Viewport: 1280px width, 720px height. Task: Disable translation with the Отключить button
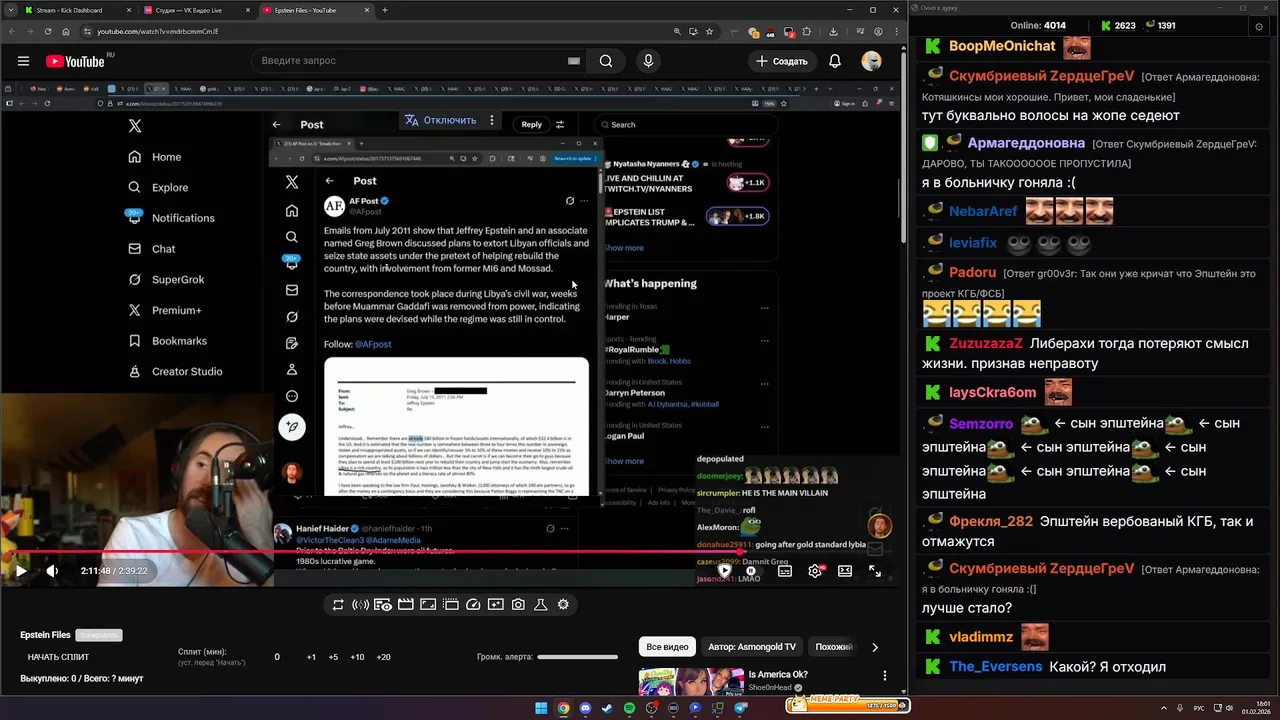tap(440, 120)
